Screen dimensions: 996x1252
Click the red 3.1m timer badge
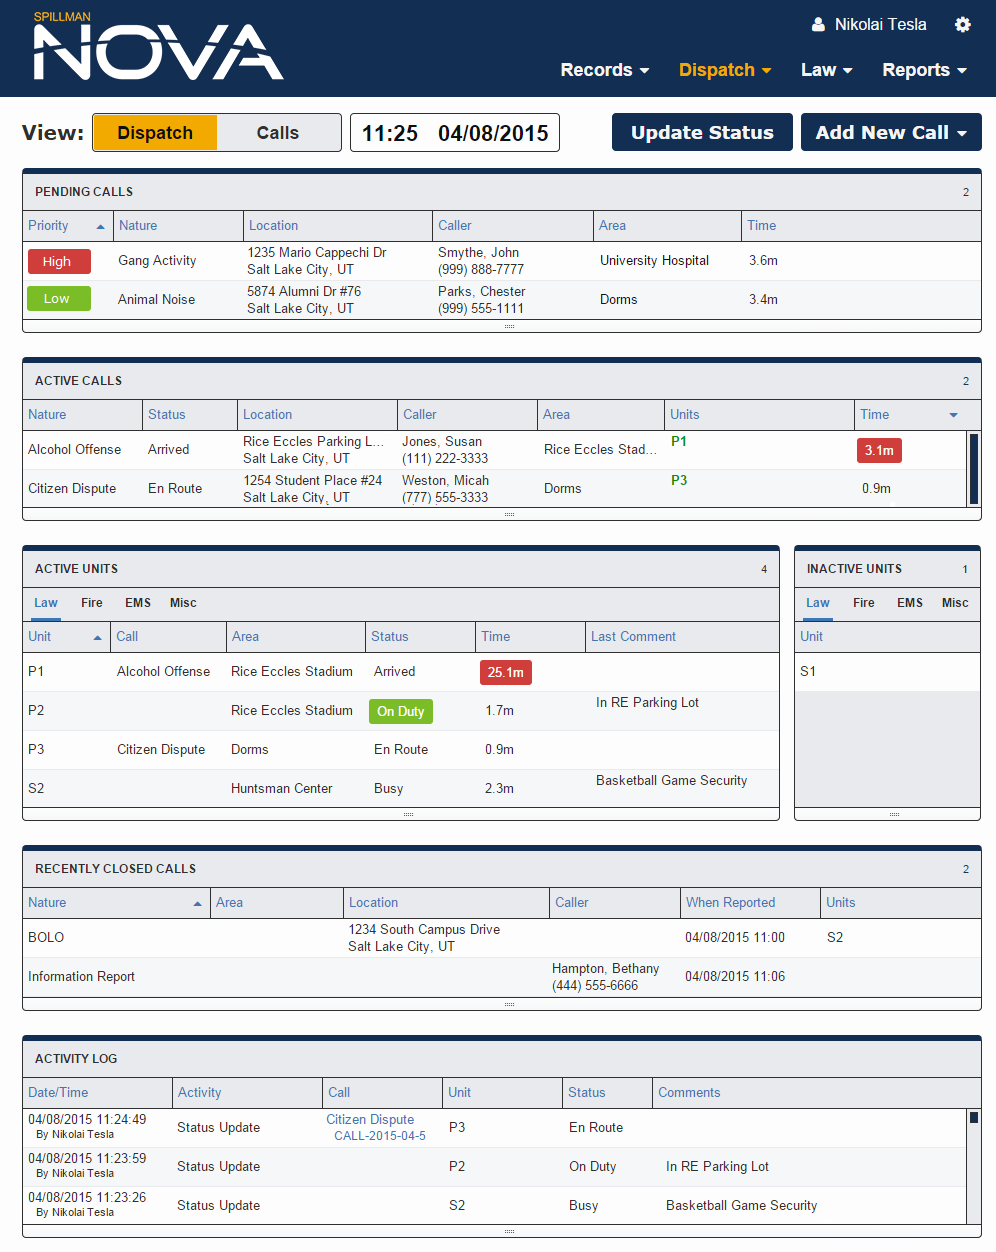(x=878, y=450)
